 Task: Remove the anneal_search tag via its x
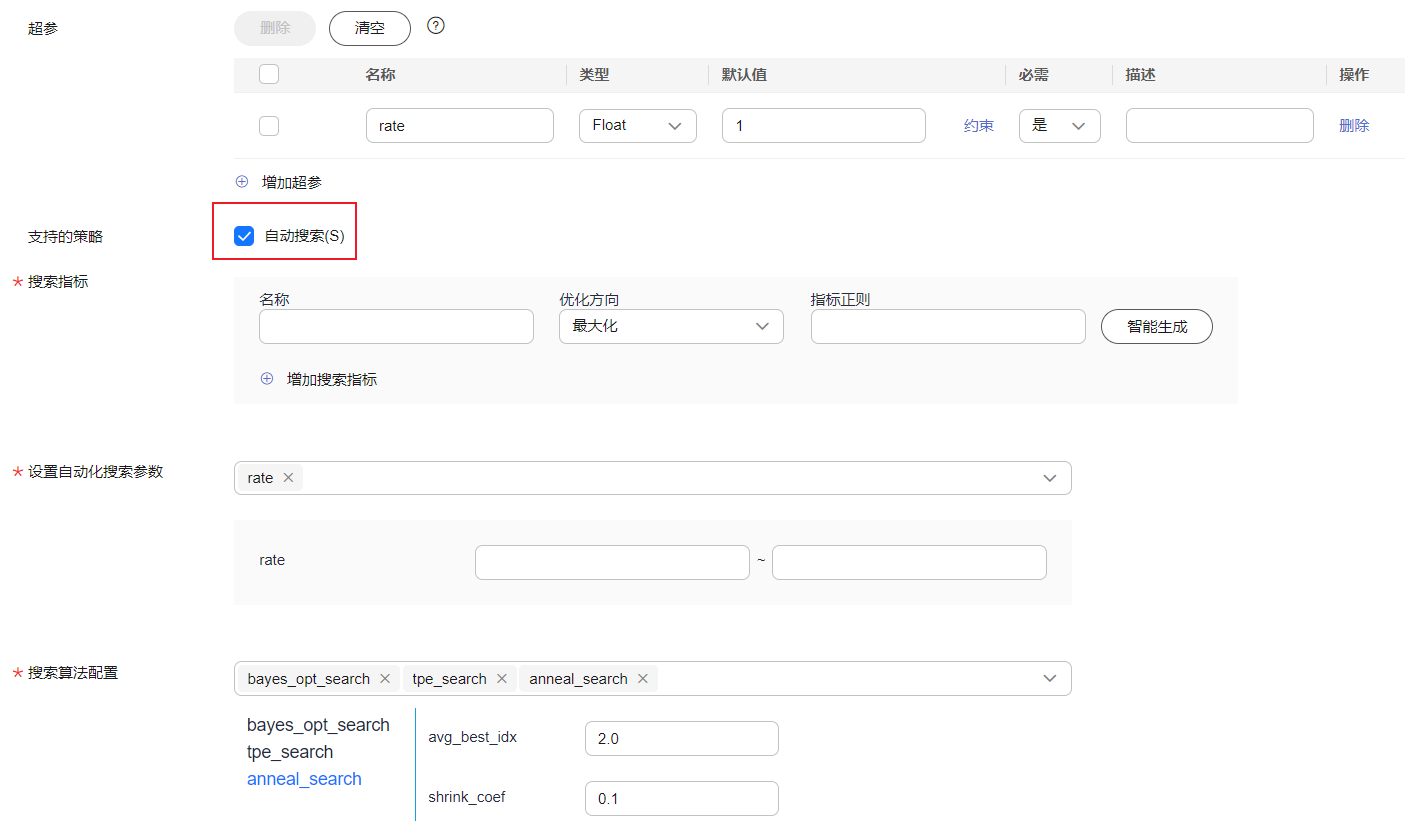tap(642, 679)
